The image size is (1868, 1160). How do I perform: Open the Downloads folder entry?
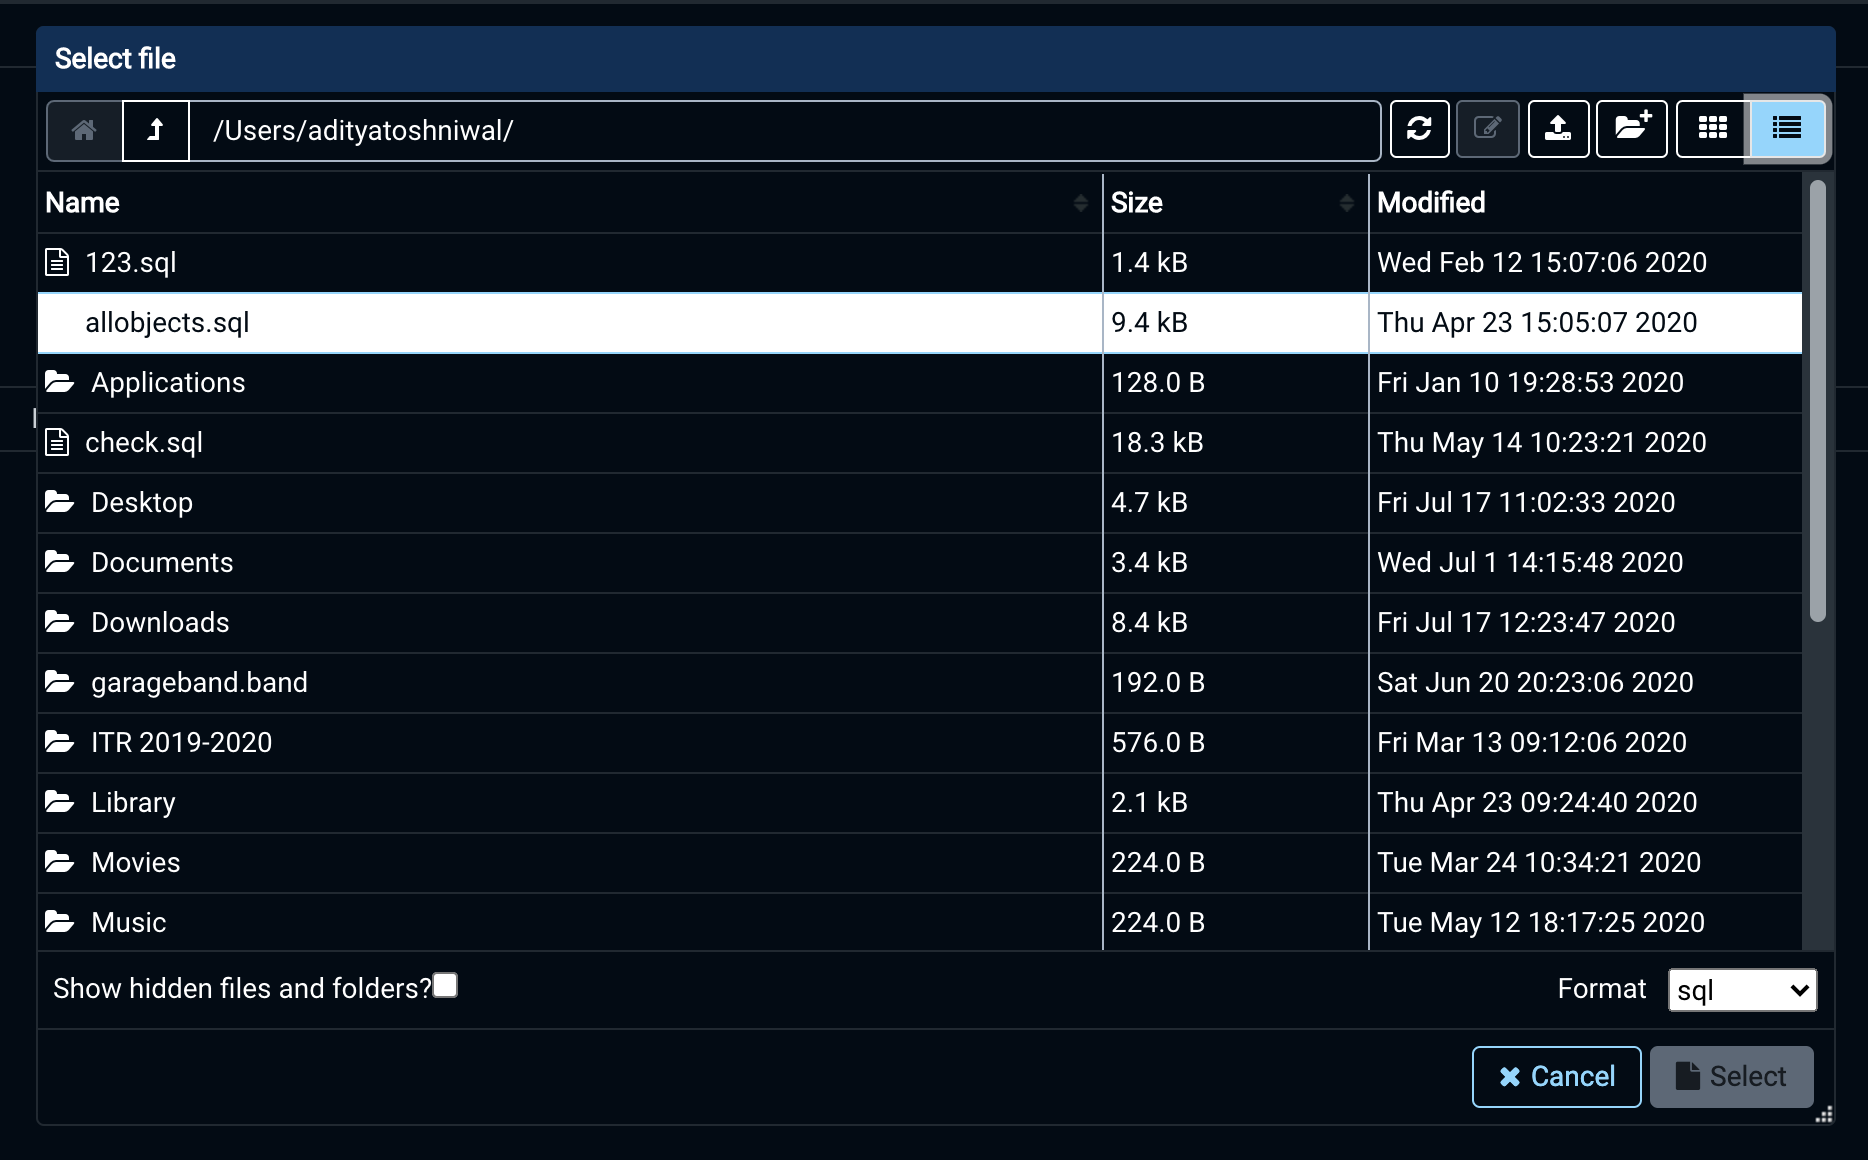(160, 622)
